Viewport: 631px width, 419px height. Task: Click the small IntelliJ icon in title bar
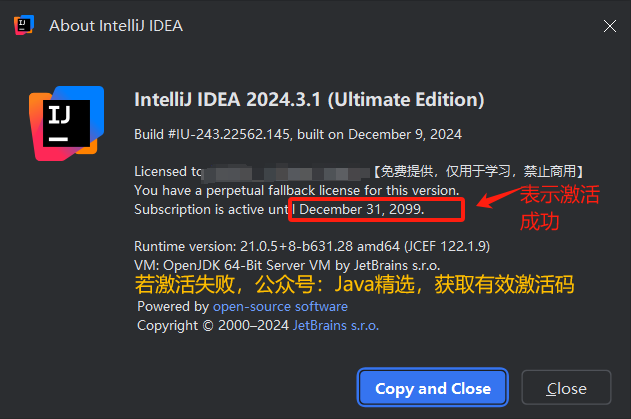24,25
